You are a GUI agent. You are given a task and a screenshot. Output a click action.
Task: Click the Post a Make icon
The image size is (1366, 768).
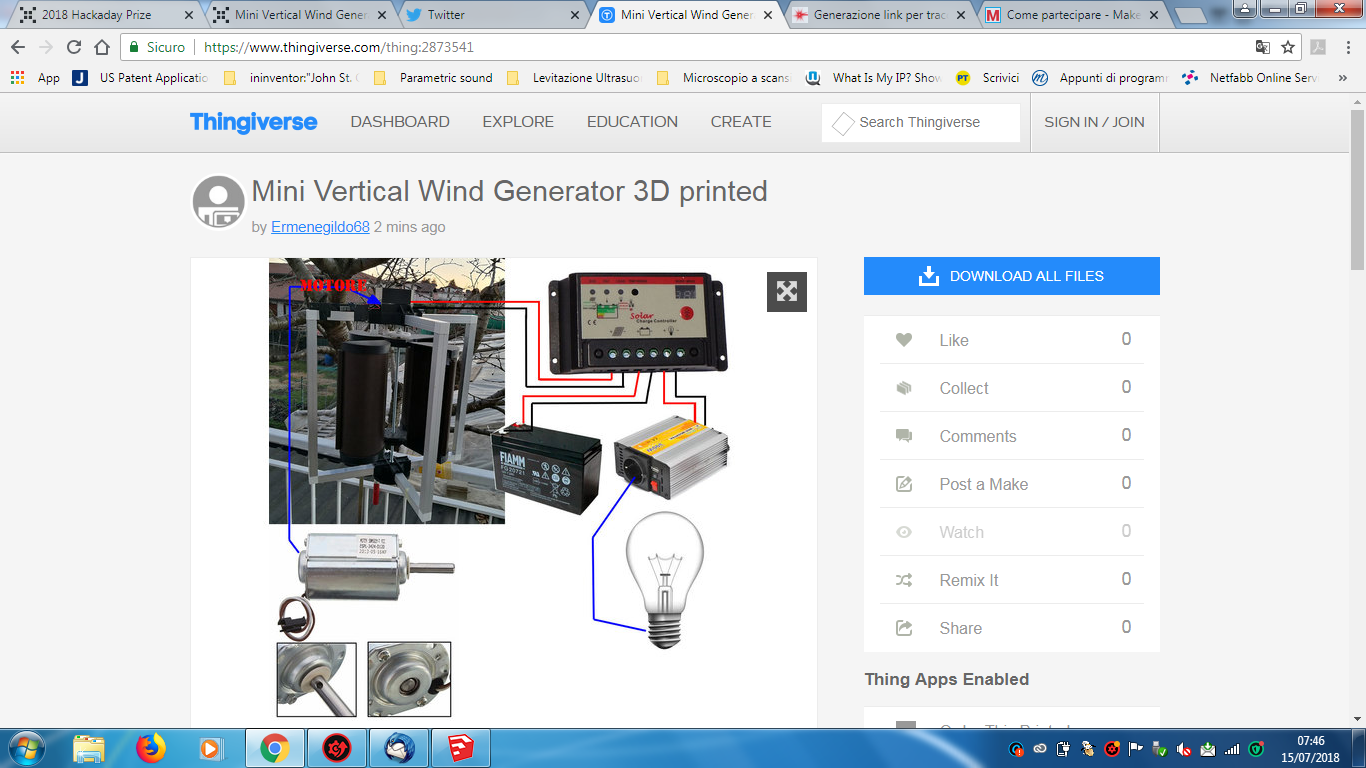pyautogui.click(x=904, y=484)
